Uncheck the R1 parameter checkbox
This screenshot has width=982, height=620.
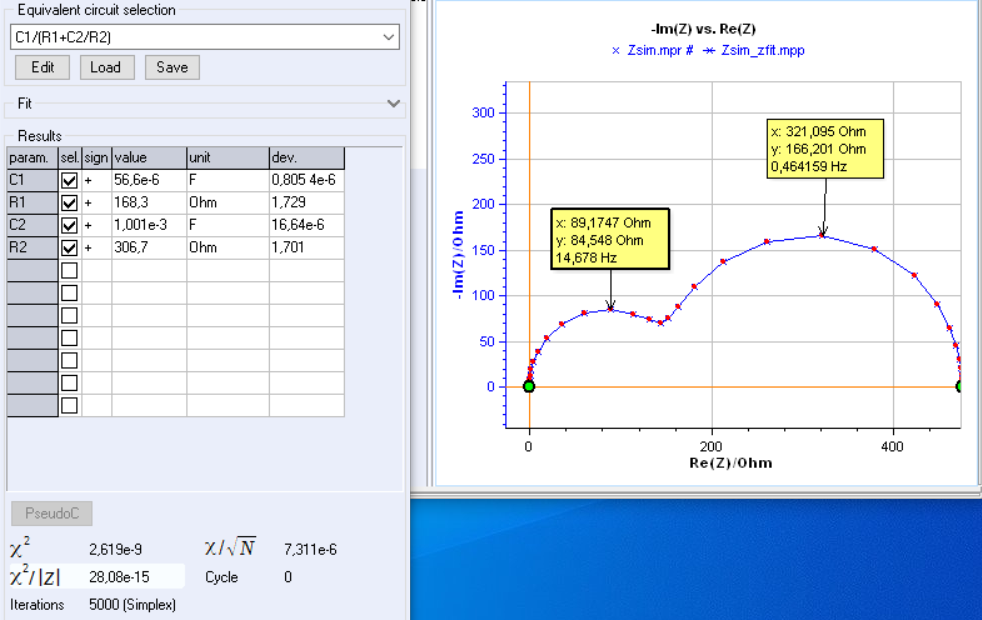click(70, 203)
